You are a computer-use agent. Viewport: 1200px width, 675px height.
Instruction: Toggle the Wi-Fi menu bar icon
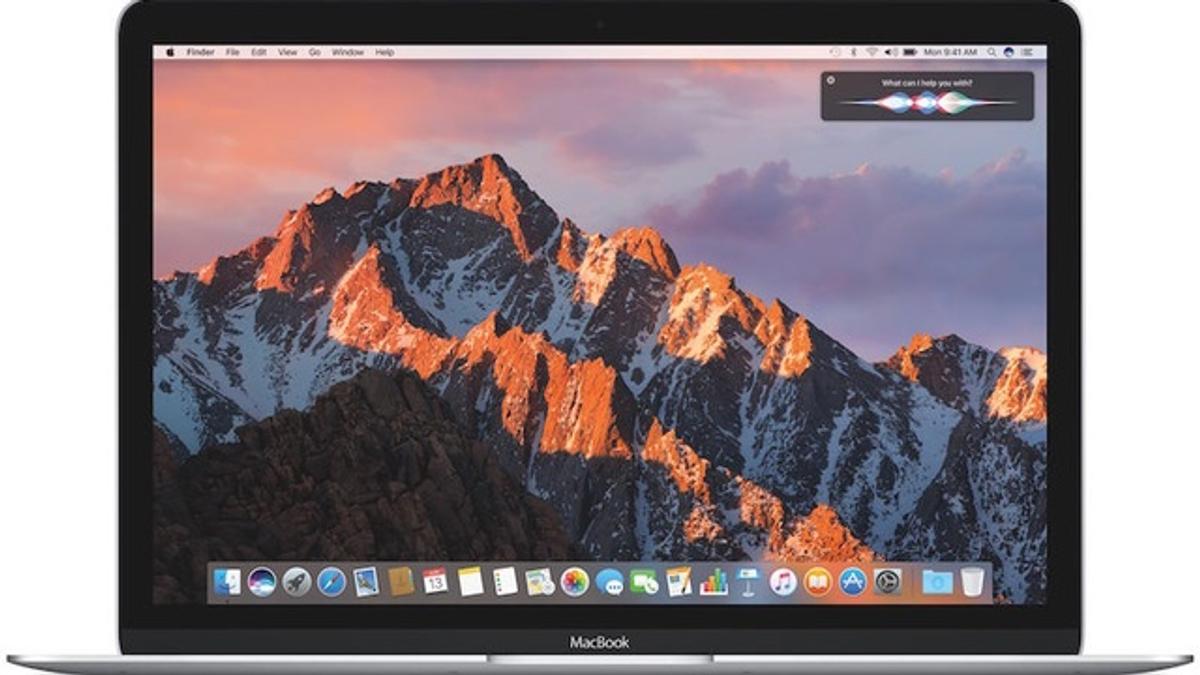click(x=871, y=51)
